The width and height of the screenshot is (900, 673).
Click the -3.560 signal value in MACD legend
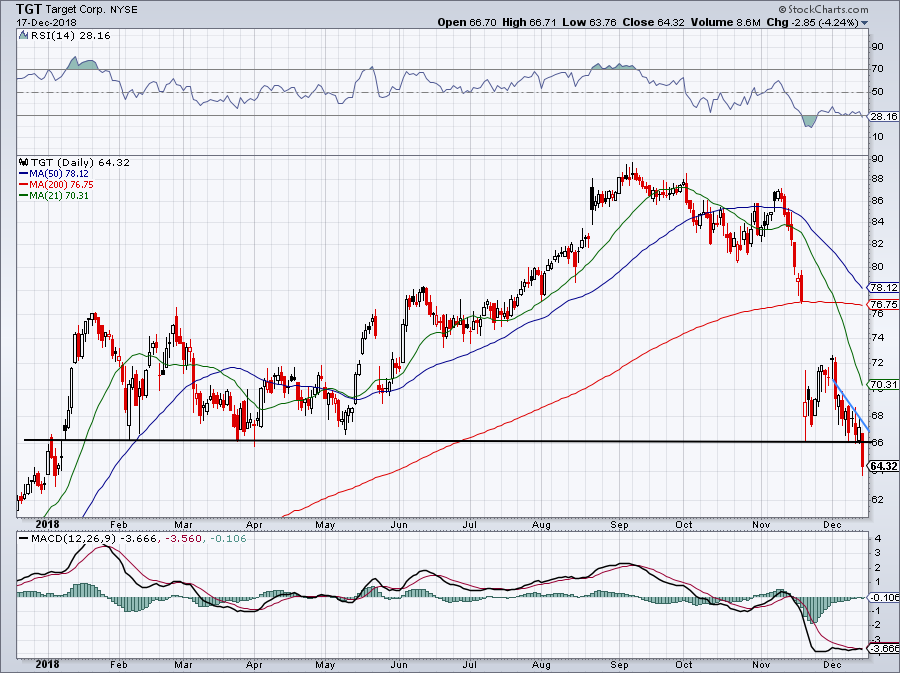pyautogui.click(x=183, y=539)
